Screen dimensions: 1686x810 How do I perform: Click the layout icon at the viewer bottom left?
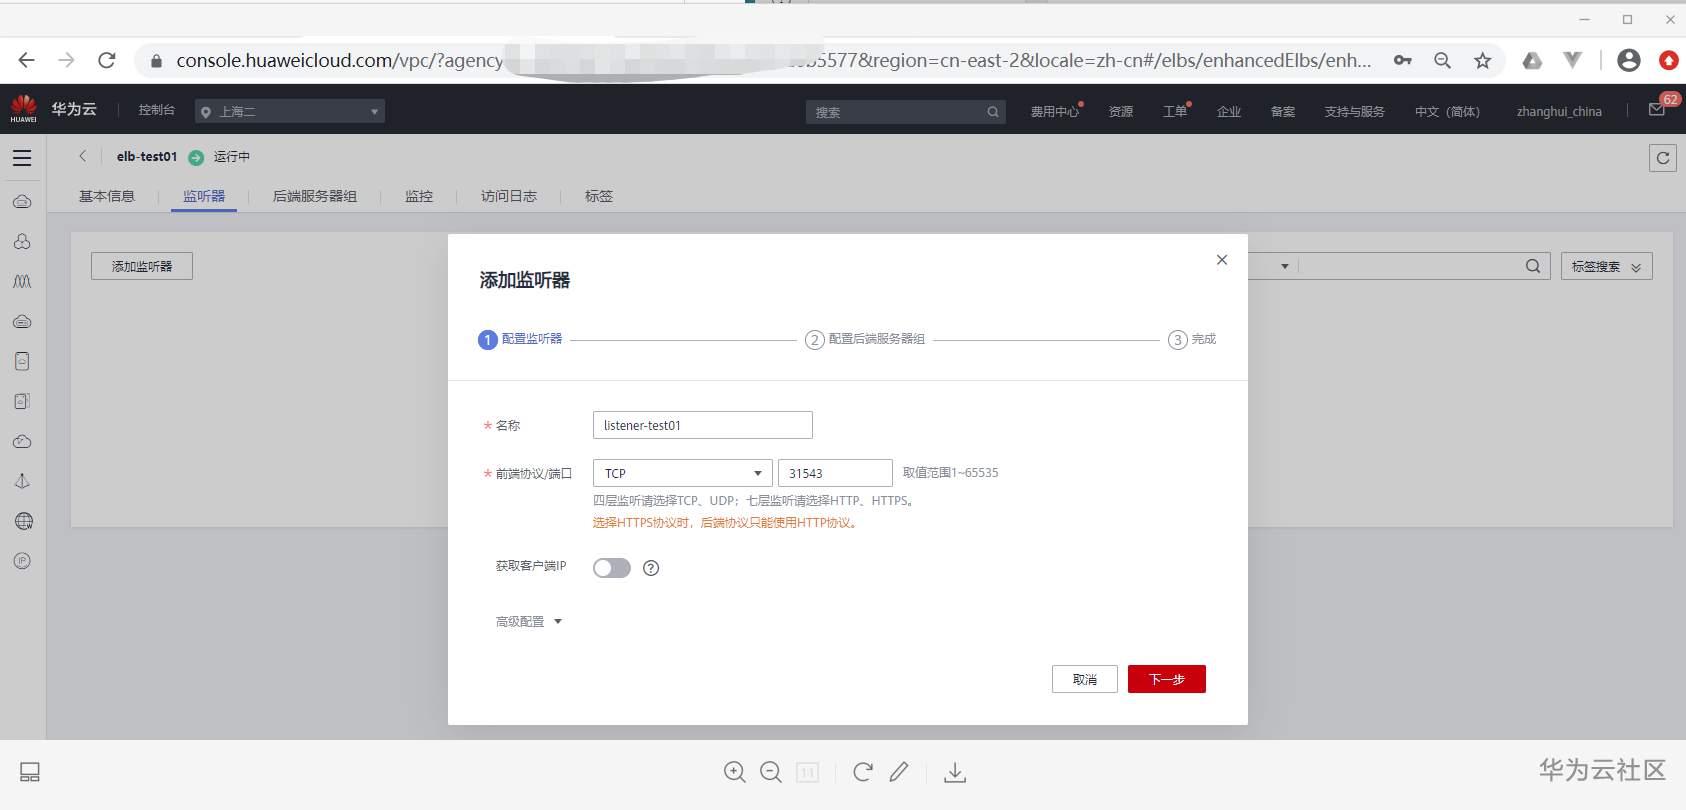click(x=30, y=772)
